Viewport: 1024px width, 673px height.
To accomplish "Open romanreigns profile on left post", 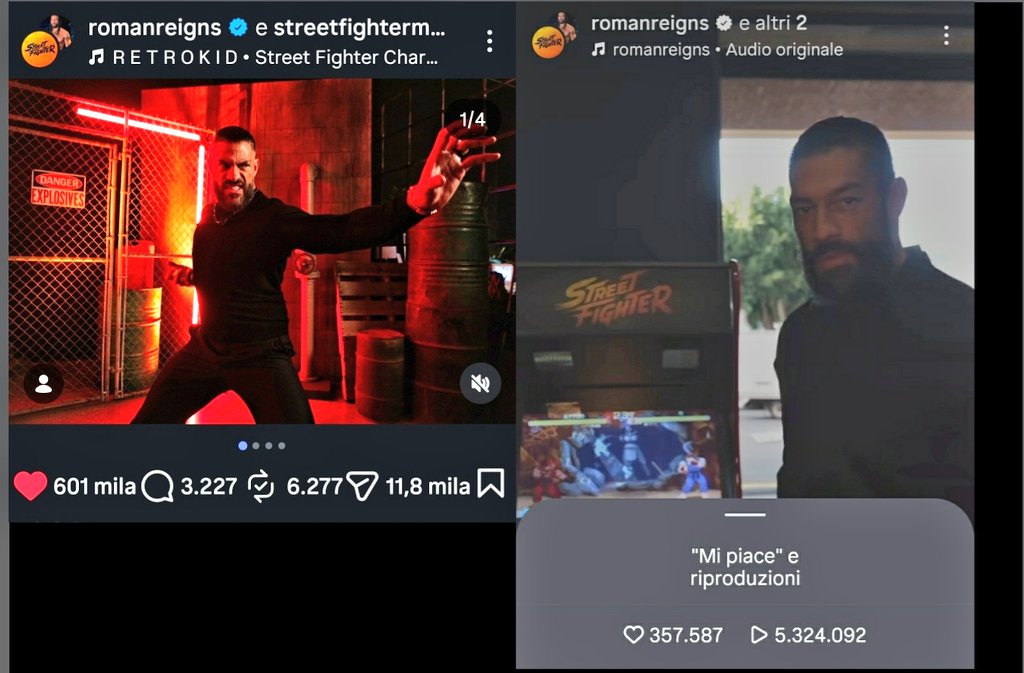I will [x=154, y=27].
